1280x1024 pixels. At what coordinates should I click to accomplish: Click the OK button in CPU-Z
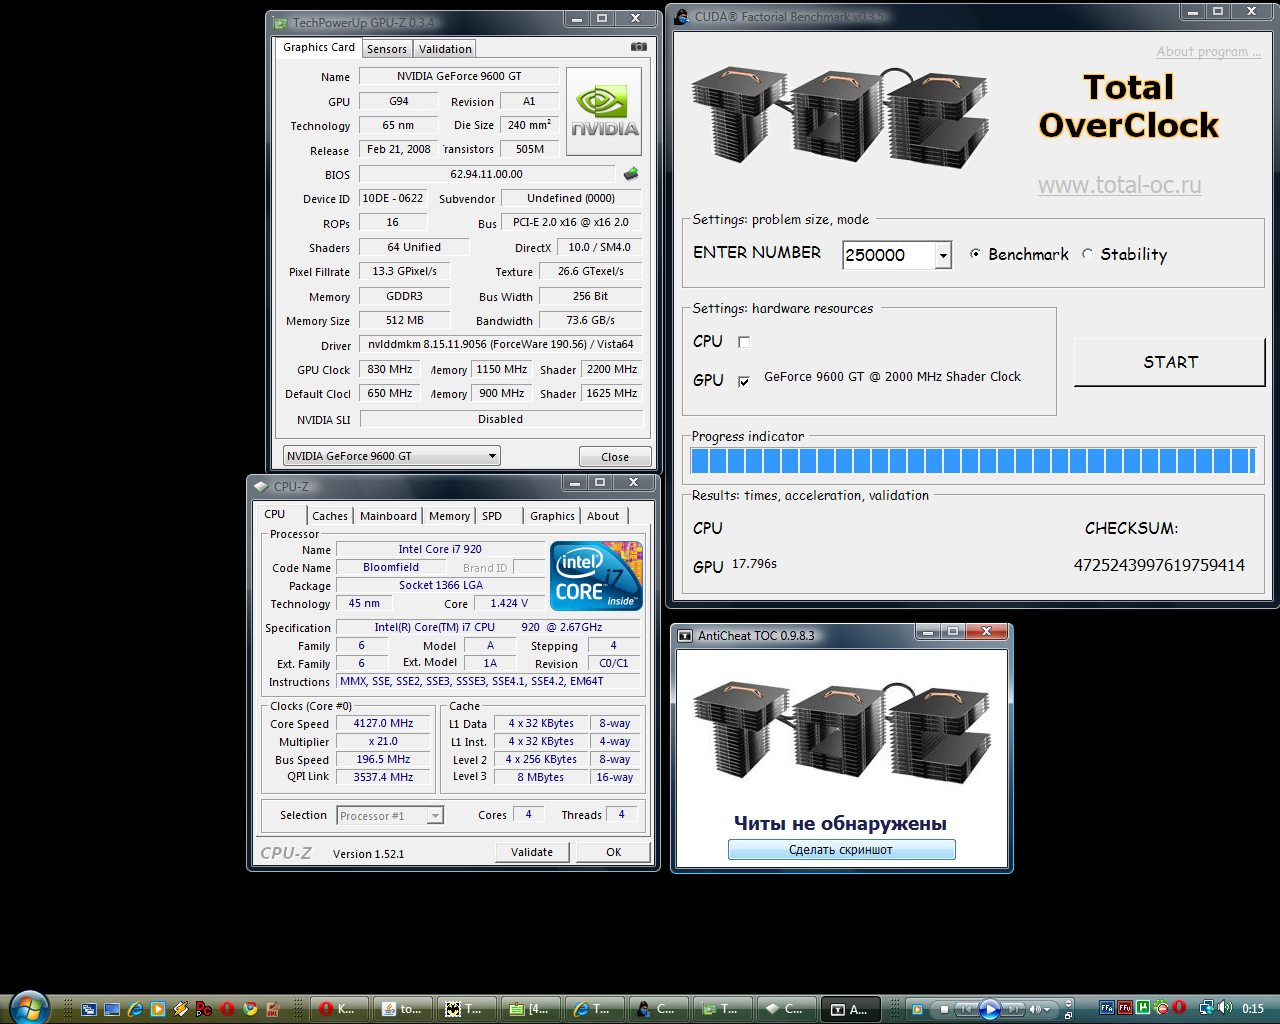613,852
